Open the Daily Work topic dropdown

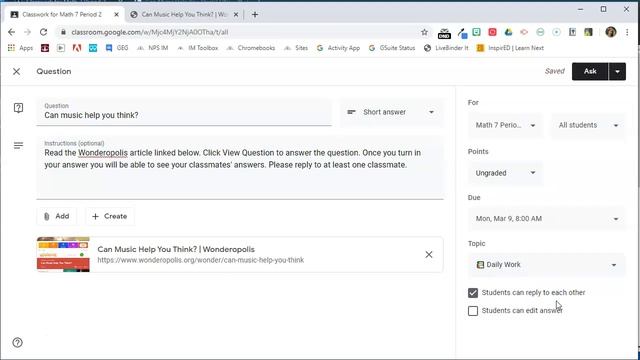pos(547,265)
